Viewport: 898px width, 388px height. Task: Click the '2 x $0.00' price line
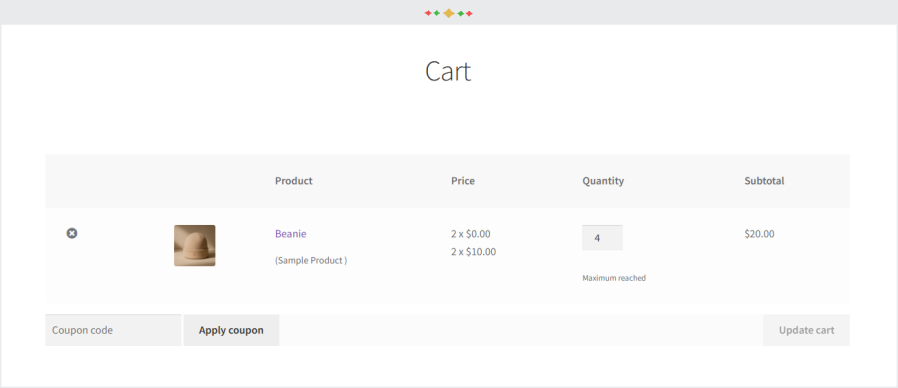click(x=471, y=234)
